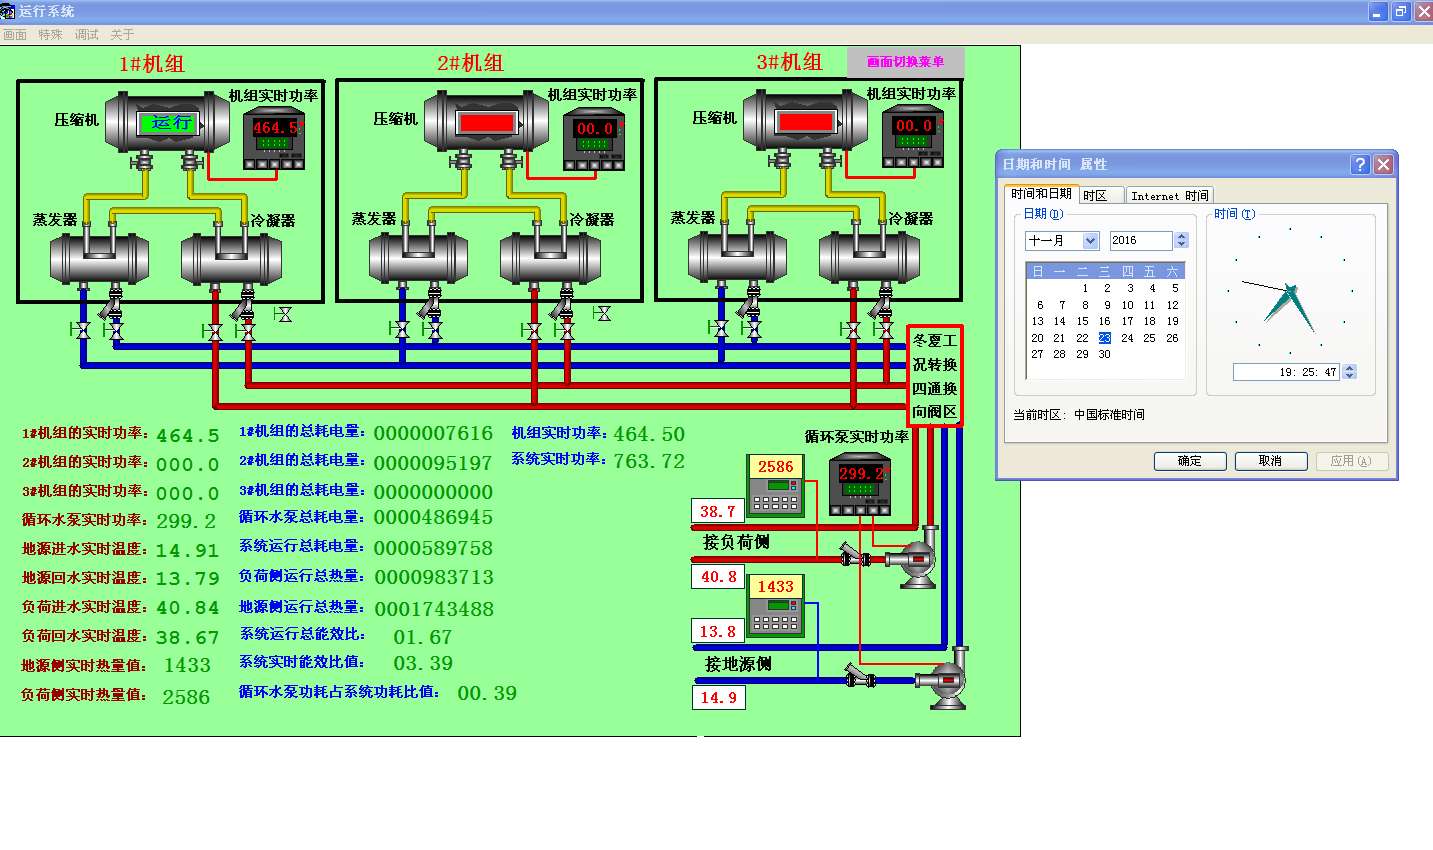Screen dimensions: 1433x850
Task: Open the 画面 menu
Action: pyautogui.click(x=15, y=35)
